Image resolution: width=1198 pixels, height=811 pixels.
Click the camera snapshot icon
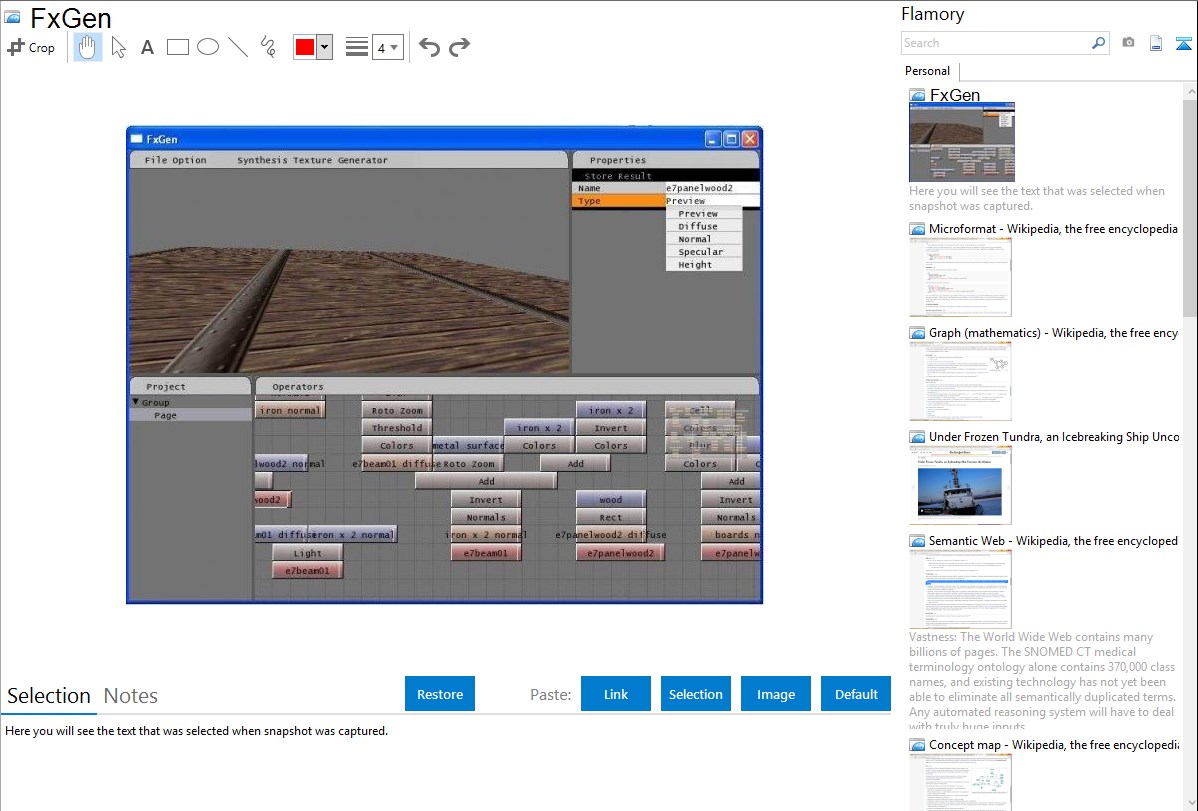tap(1128, 43)
